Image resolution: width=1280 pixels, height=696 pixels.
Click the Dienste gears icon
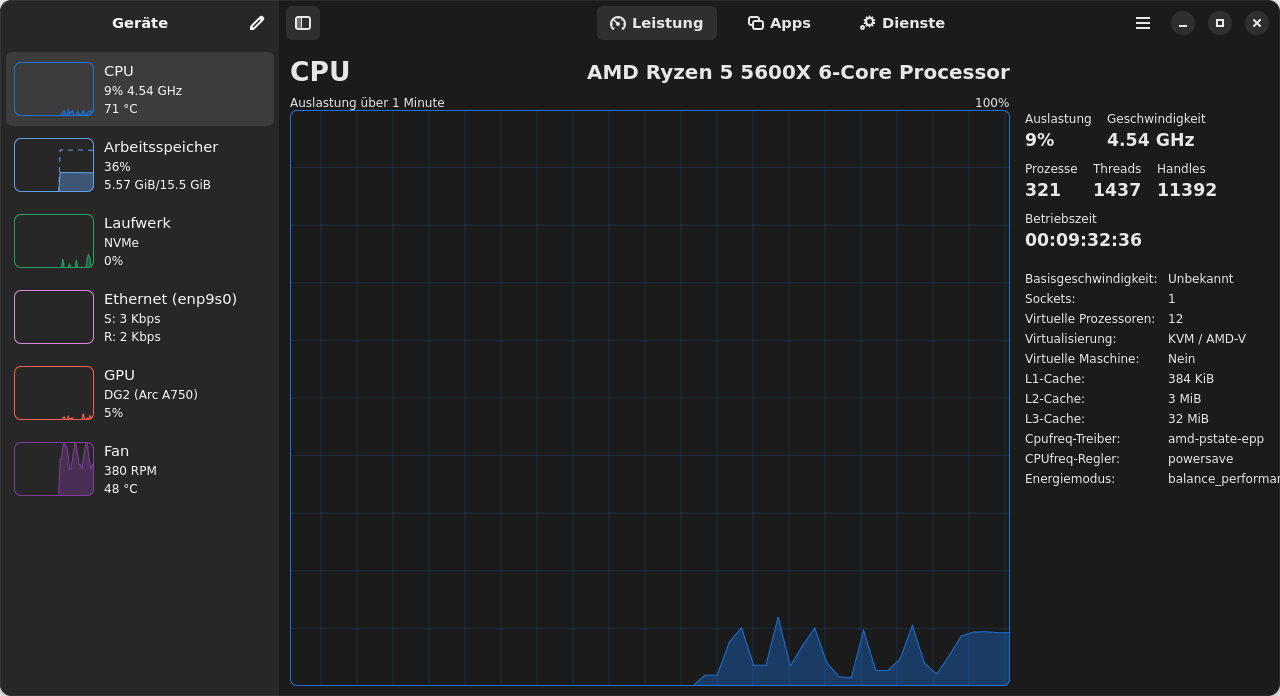[x=867, y=23]
